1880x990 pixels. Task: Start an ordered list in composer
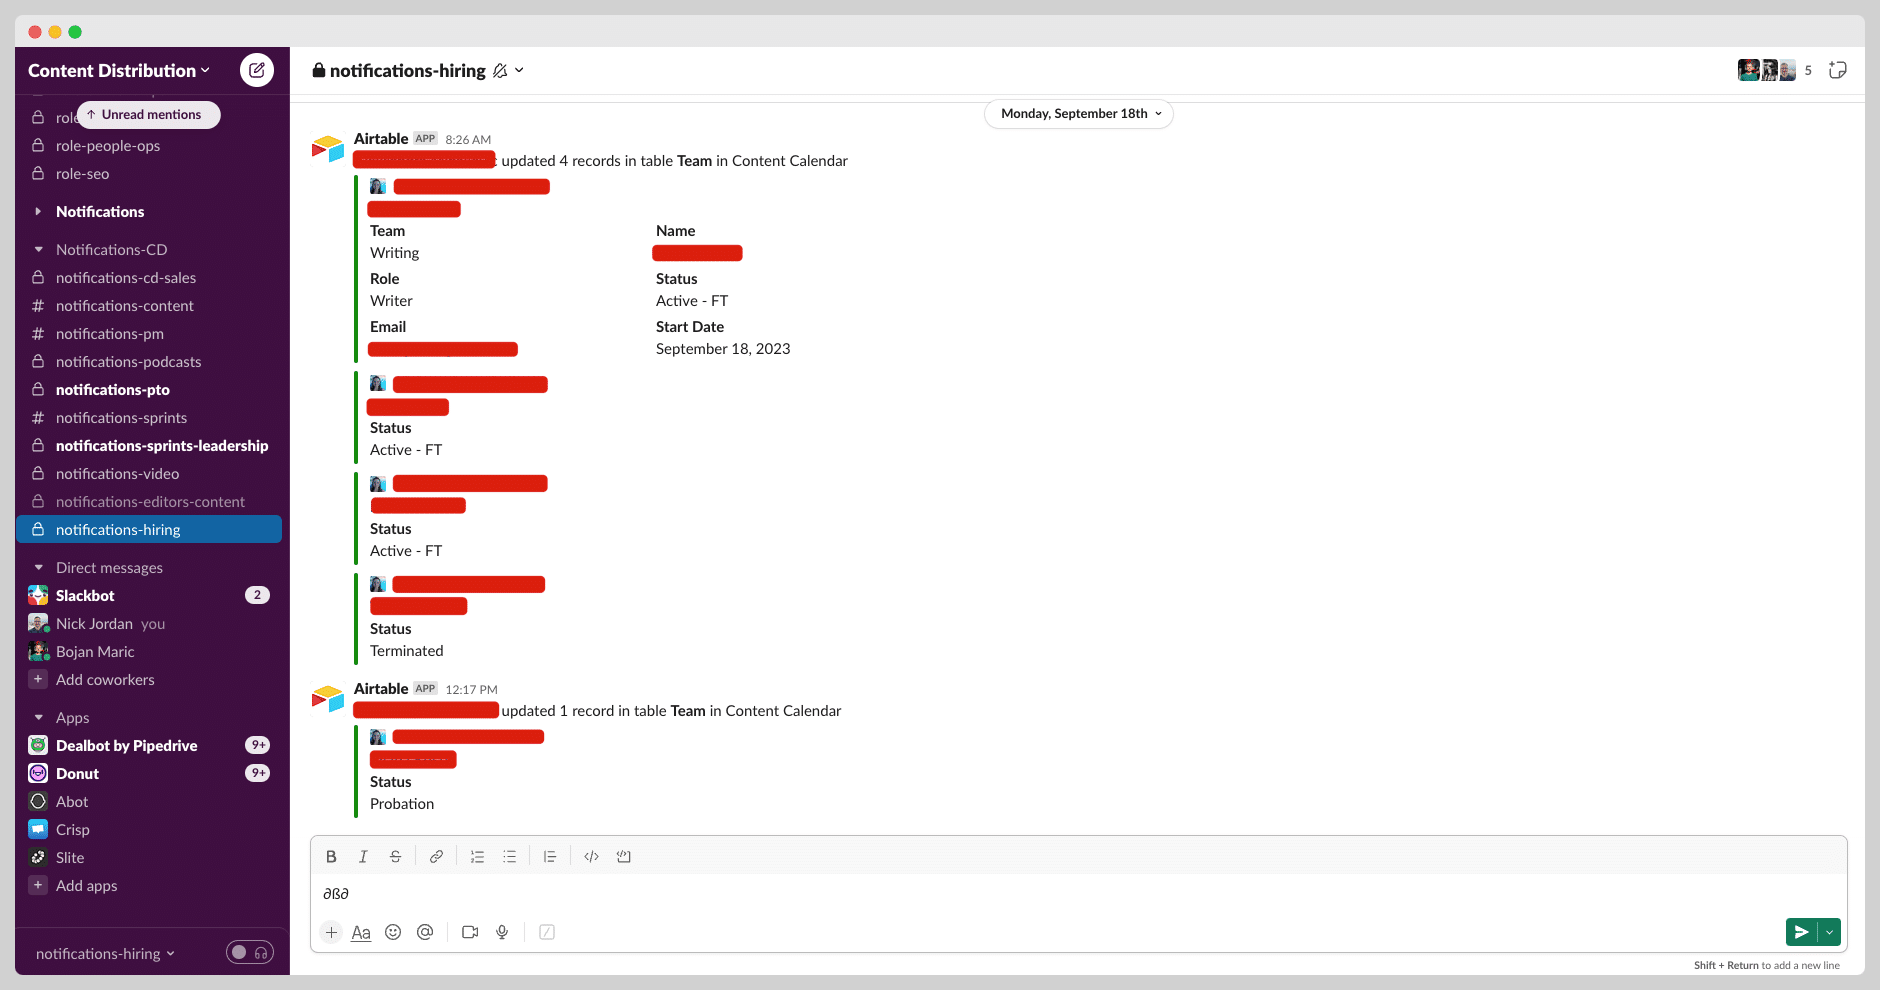coord(477,857)
